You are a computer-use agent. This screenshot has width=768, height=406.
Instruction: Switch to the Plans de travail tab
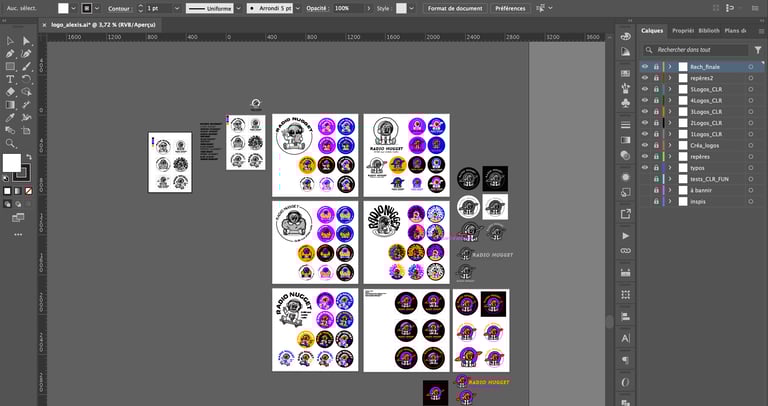click(x=735, y=30)
